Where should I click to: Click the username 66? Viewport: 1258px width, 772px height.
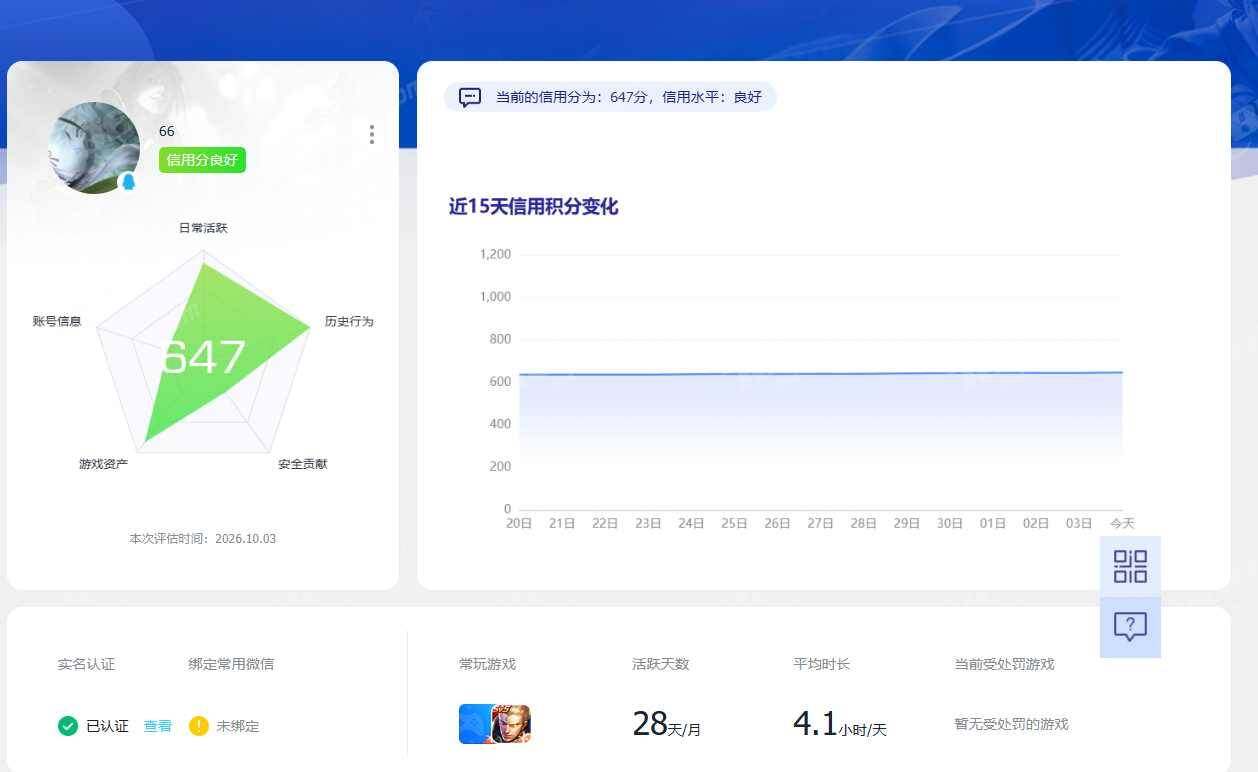coord(167,131)
